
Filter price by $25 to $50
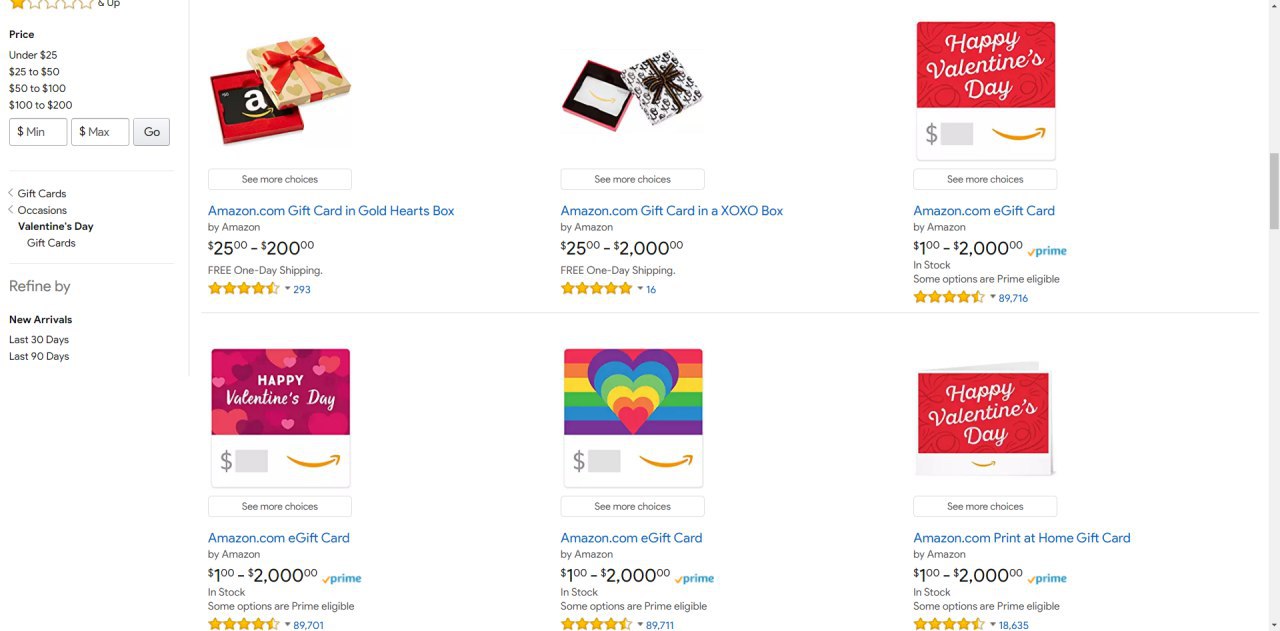(x=34, y=72)
